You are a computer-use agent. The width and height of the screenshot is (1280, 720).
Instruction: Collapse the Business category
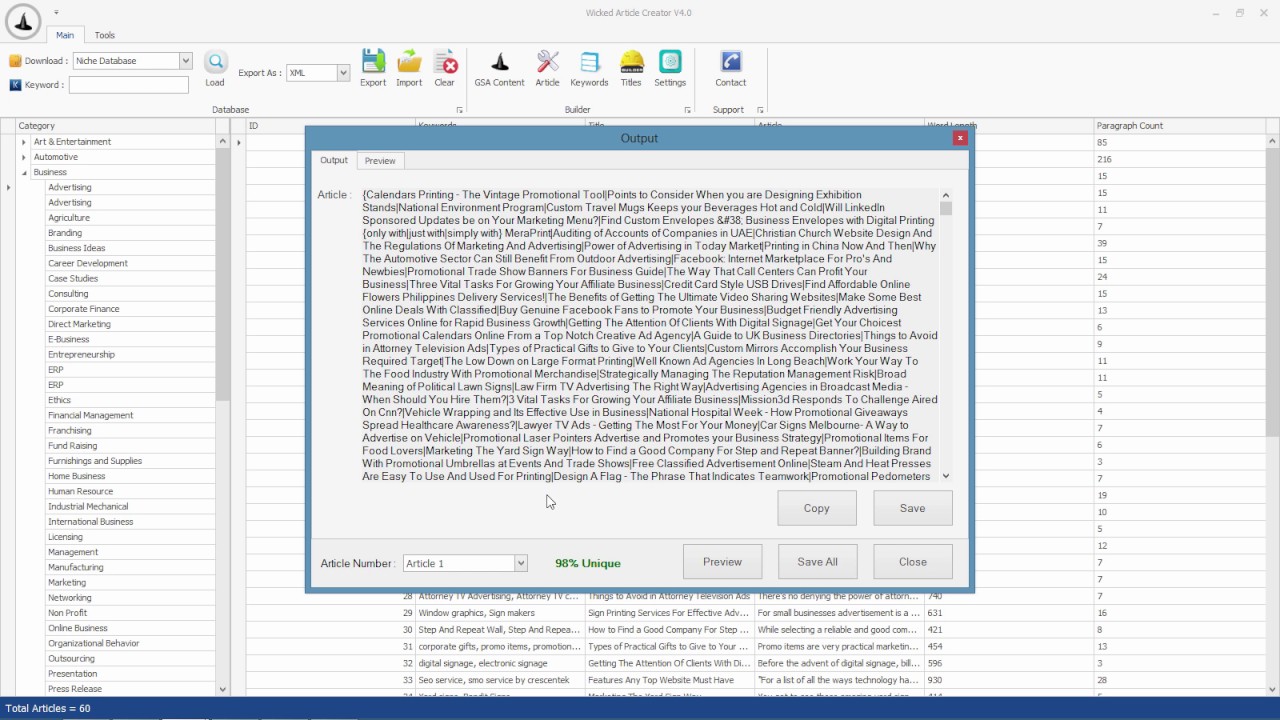point(24,172)
